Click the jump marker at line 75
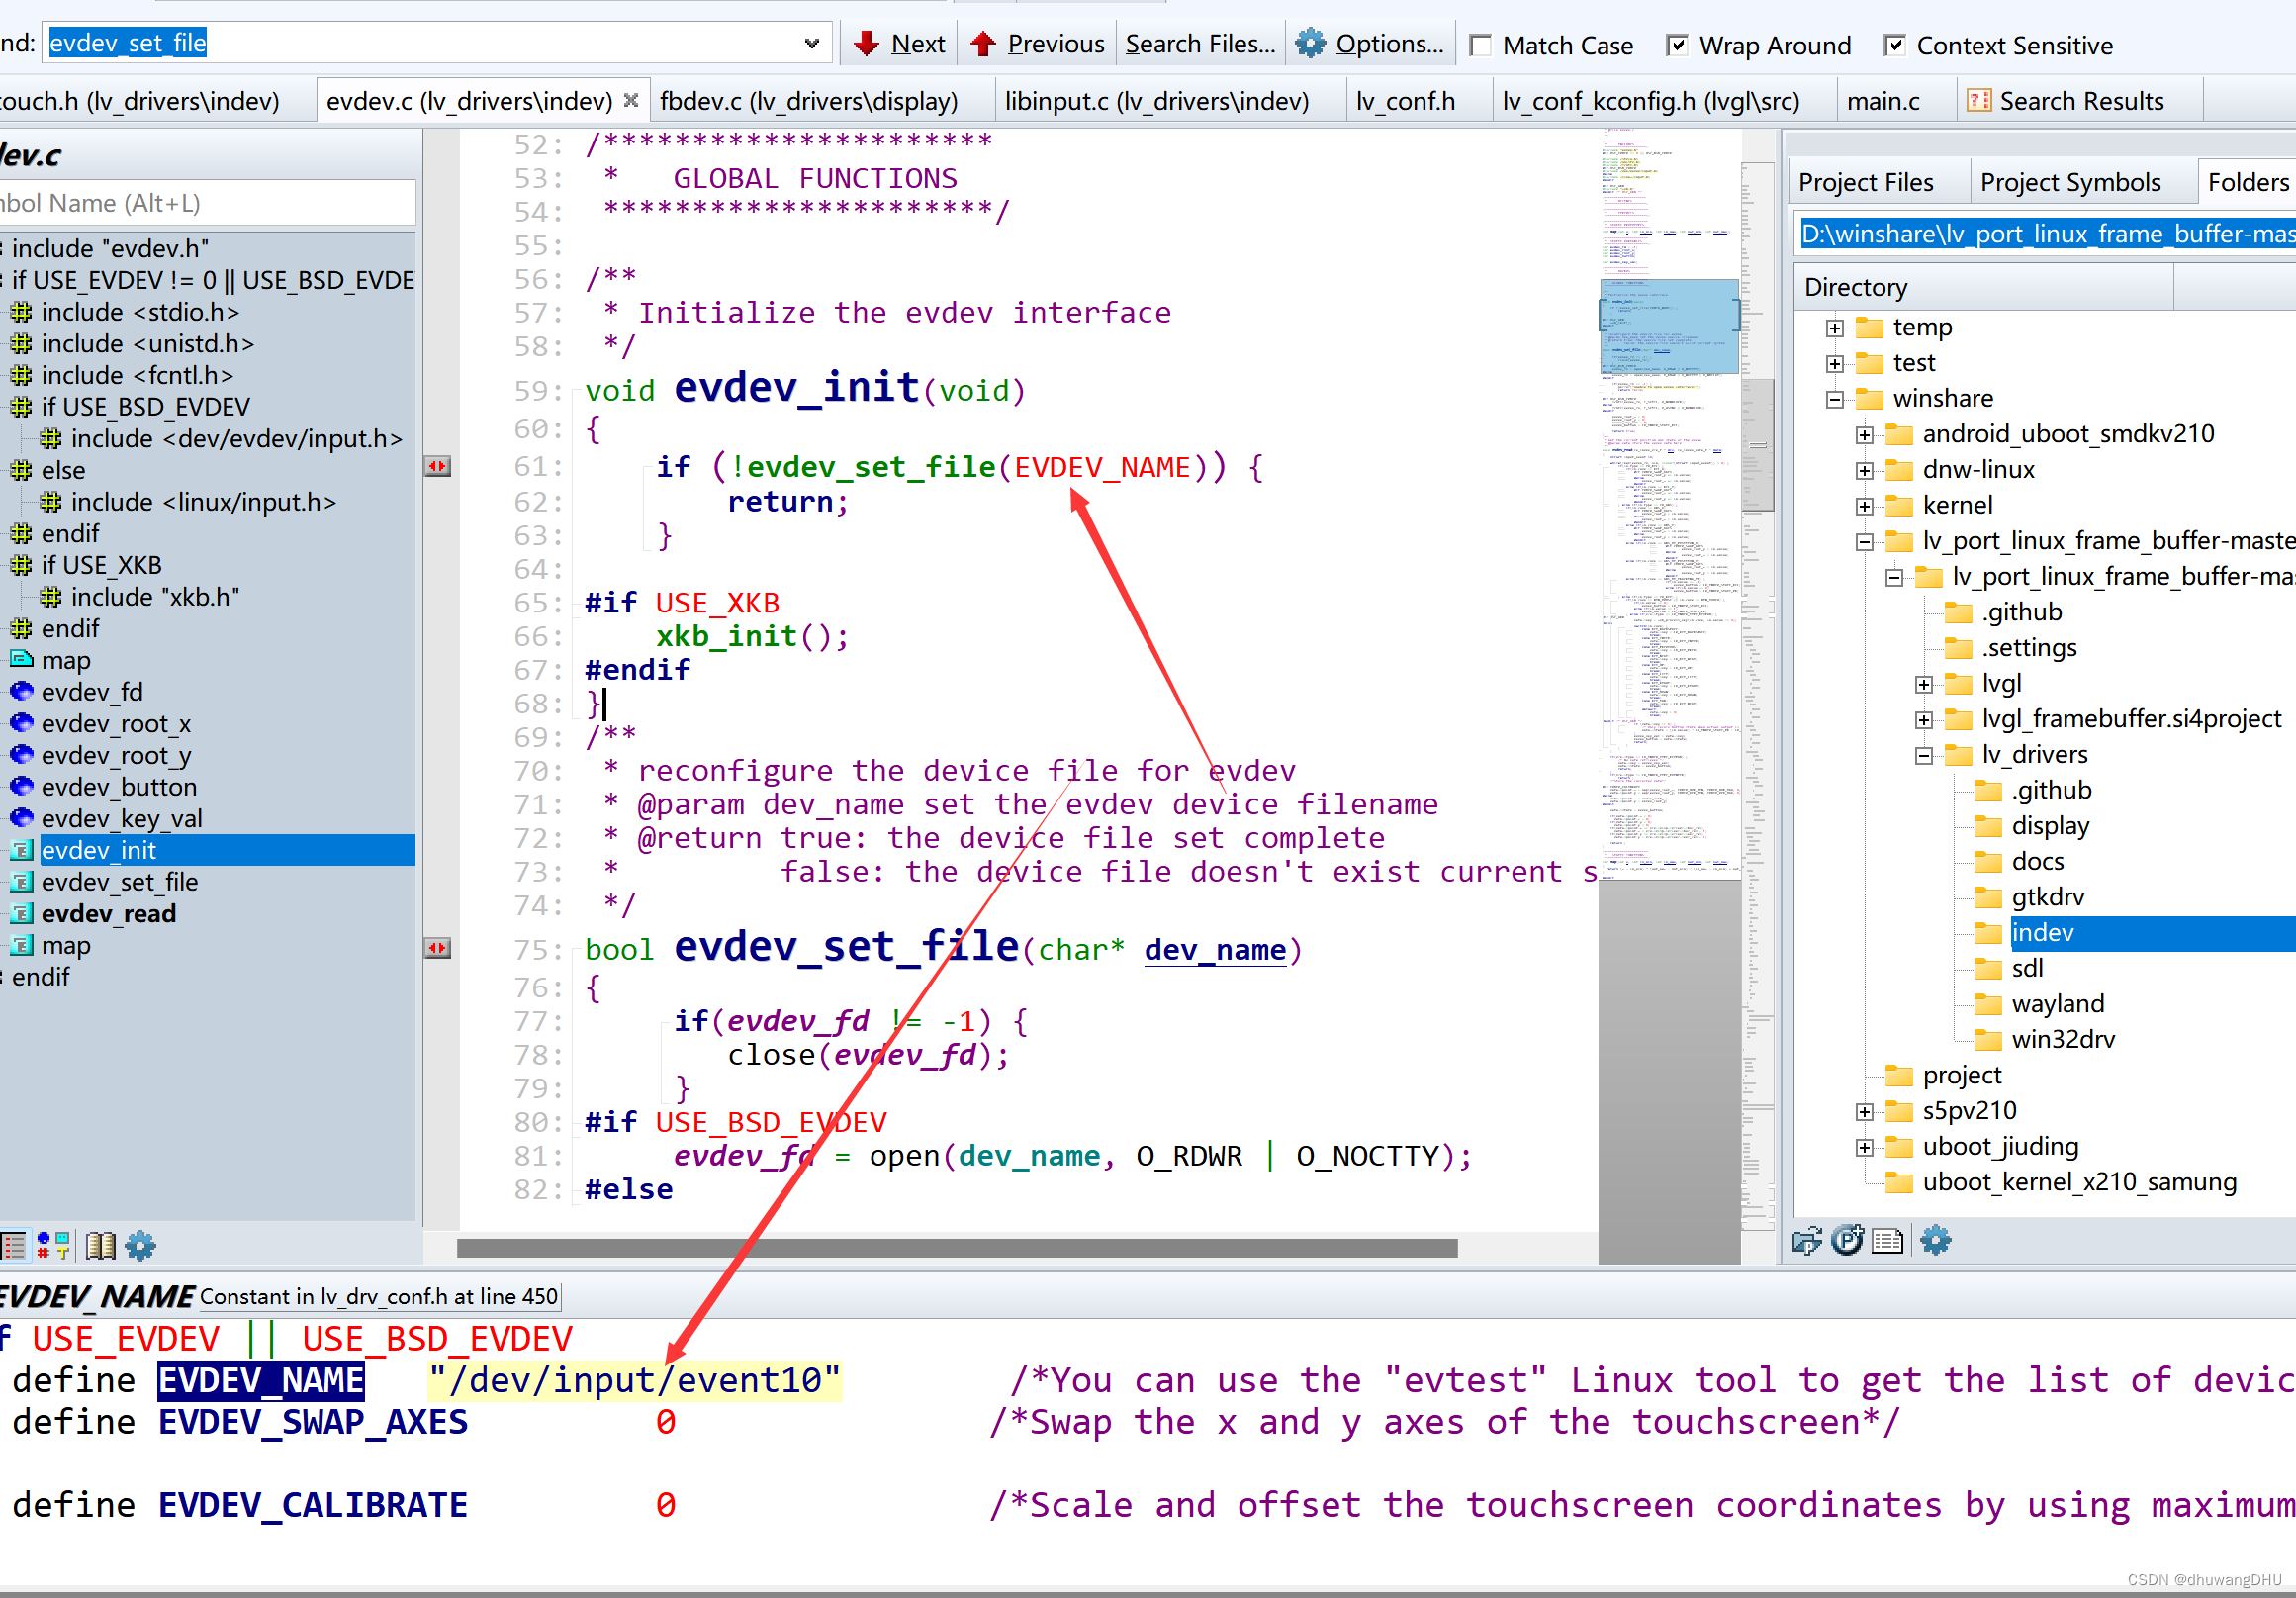The height and width of the screenshot is (1598, 2296). 437,947
